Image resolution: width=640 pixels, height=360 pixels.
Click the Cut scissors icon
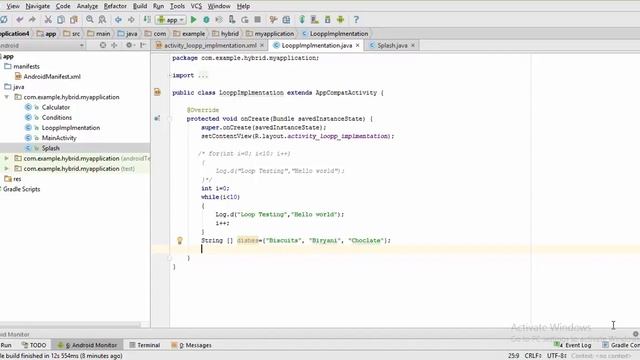tap(48, 20)
